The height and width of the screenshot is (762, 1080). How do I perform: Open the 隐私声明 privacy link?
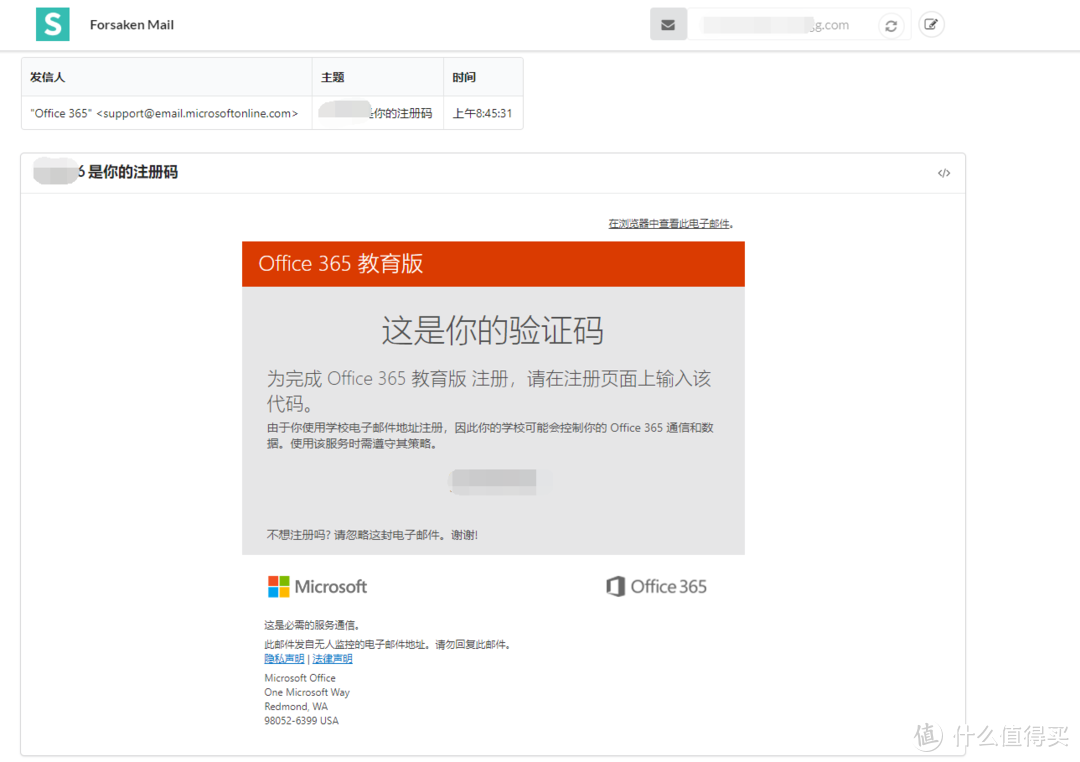[x=284, y=659]
